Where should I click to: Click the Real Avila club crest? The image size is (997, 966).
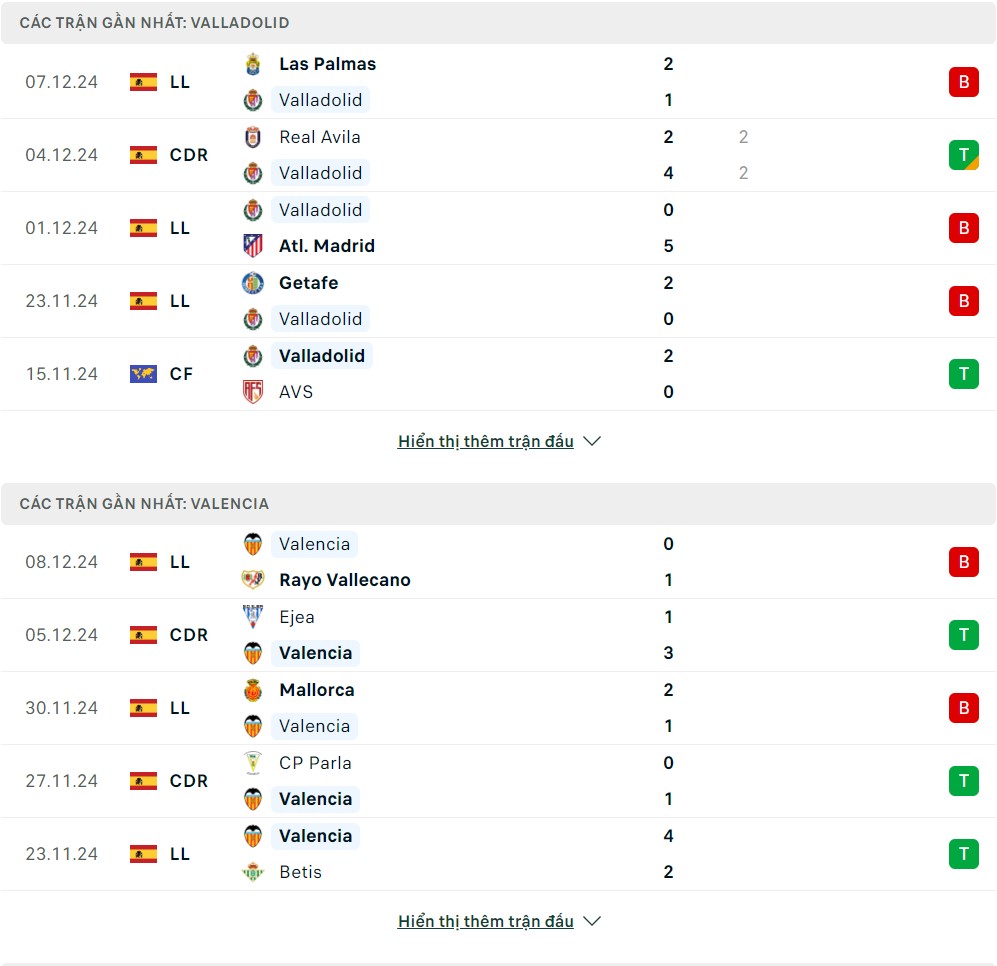pos(253,137)
